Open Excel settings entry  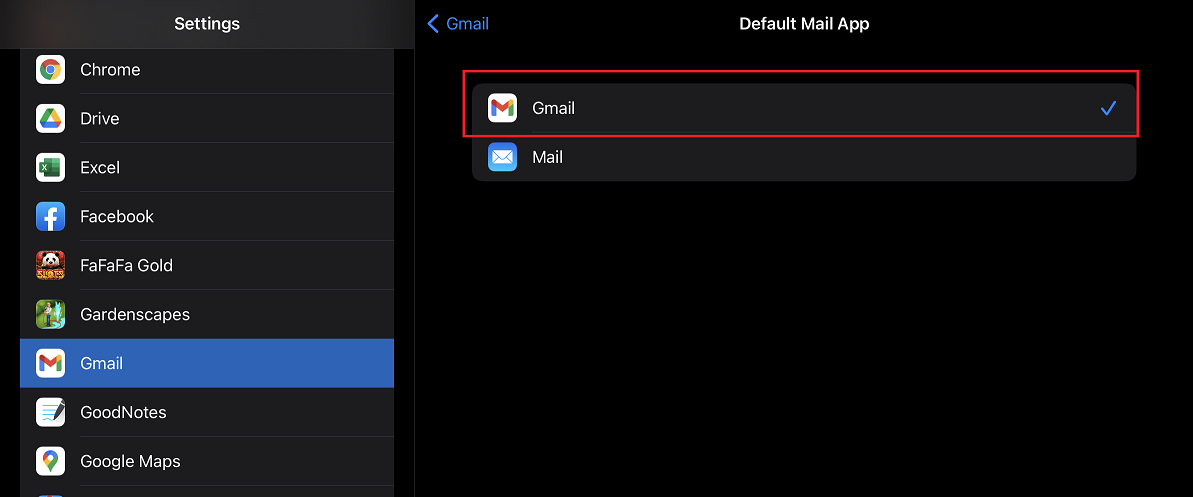207,167
